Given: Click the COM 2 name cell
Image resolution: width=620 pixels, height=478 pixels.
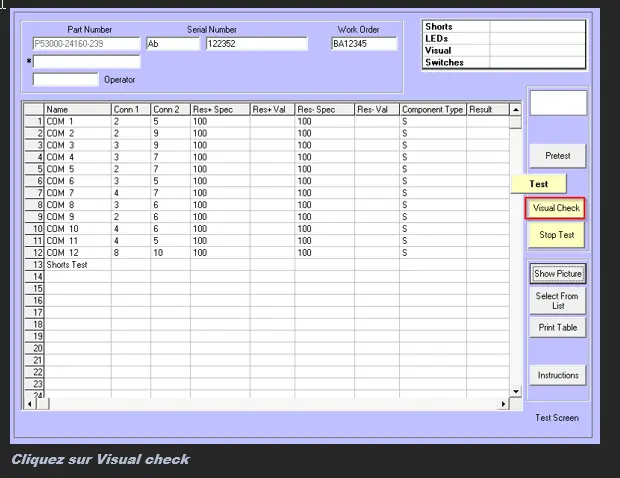Looking at the screenshot, I should 78,133.
